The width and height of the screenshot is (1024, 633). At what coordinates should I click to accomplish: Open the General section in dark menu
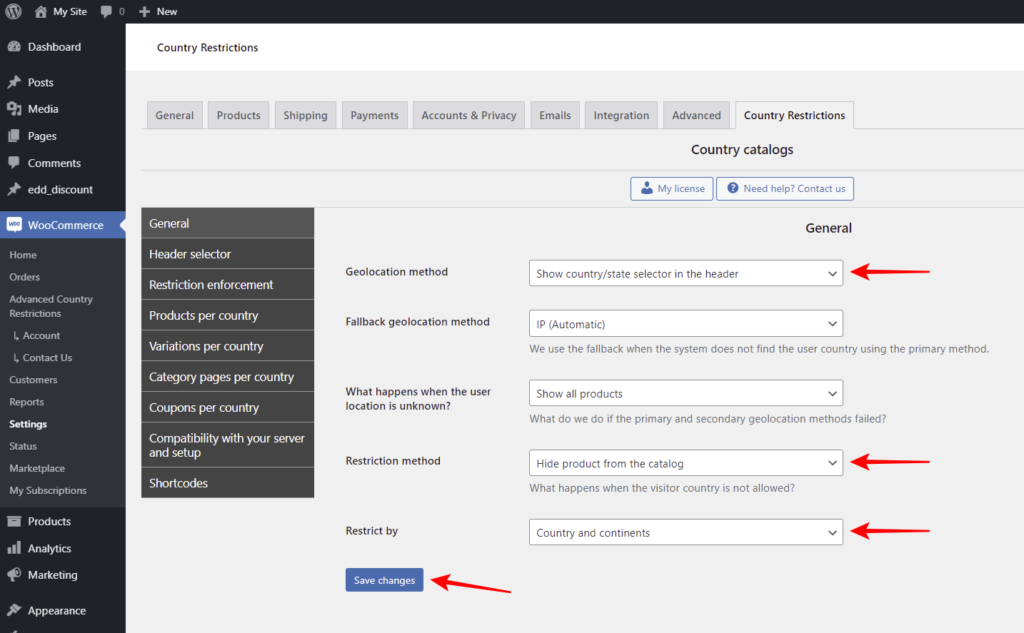[227, 223]
